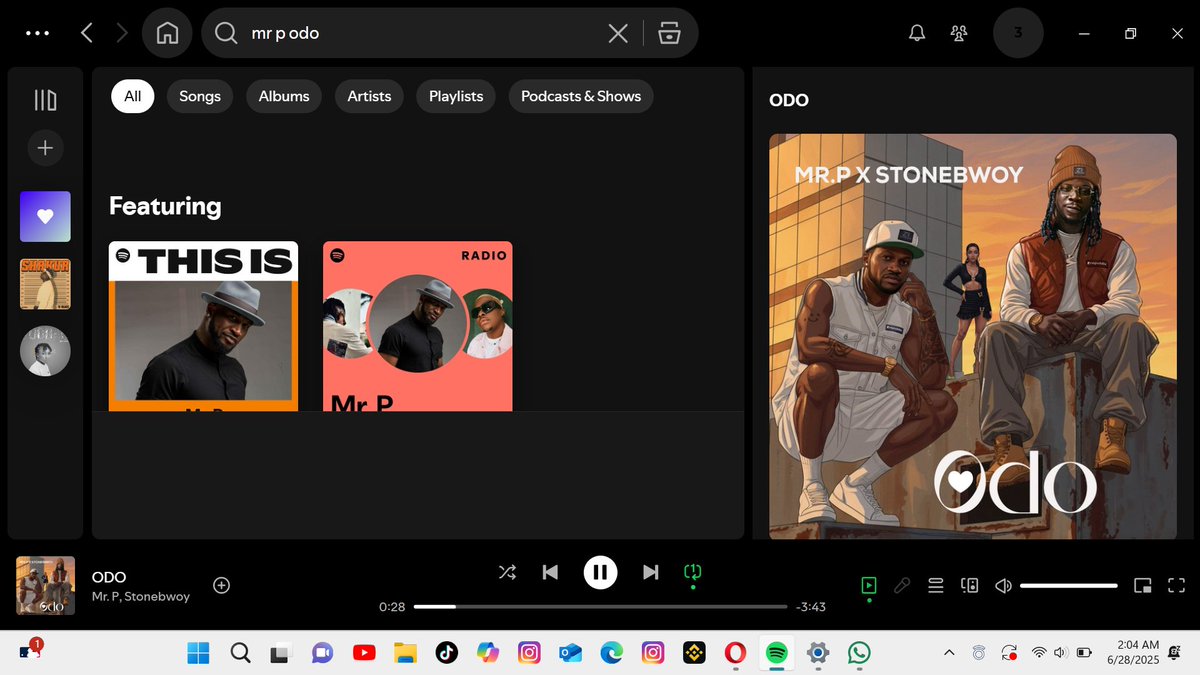
Task: Add ODO to Liked Songs with plus icon
Action: (x=222, y=585)
